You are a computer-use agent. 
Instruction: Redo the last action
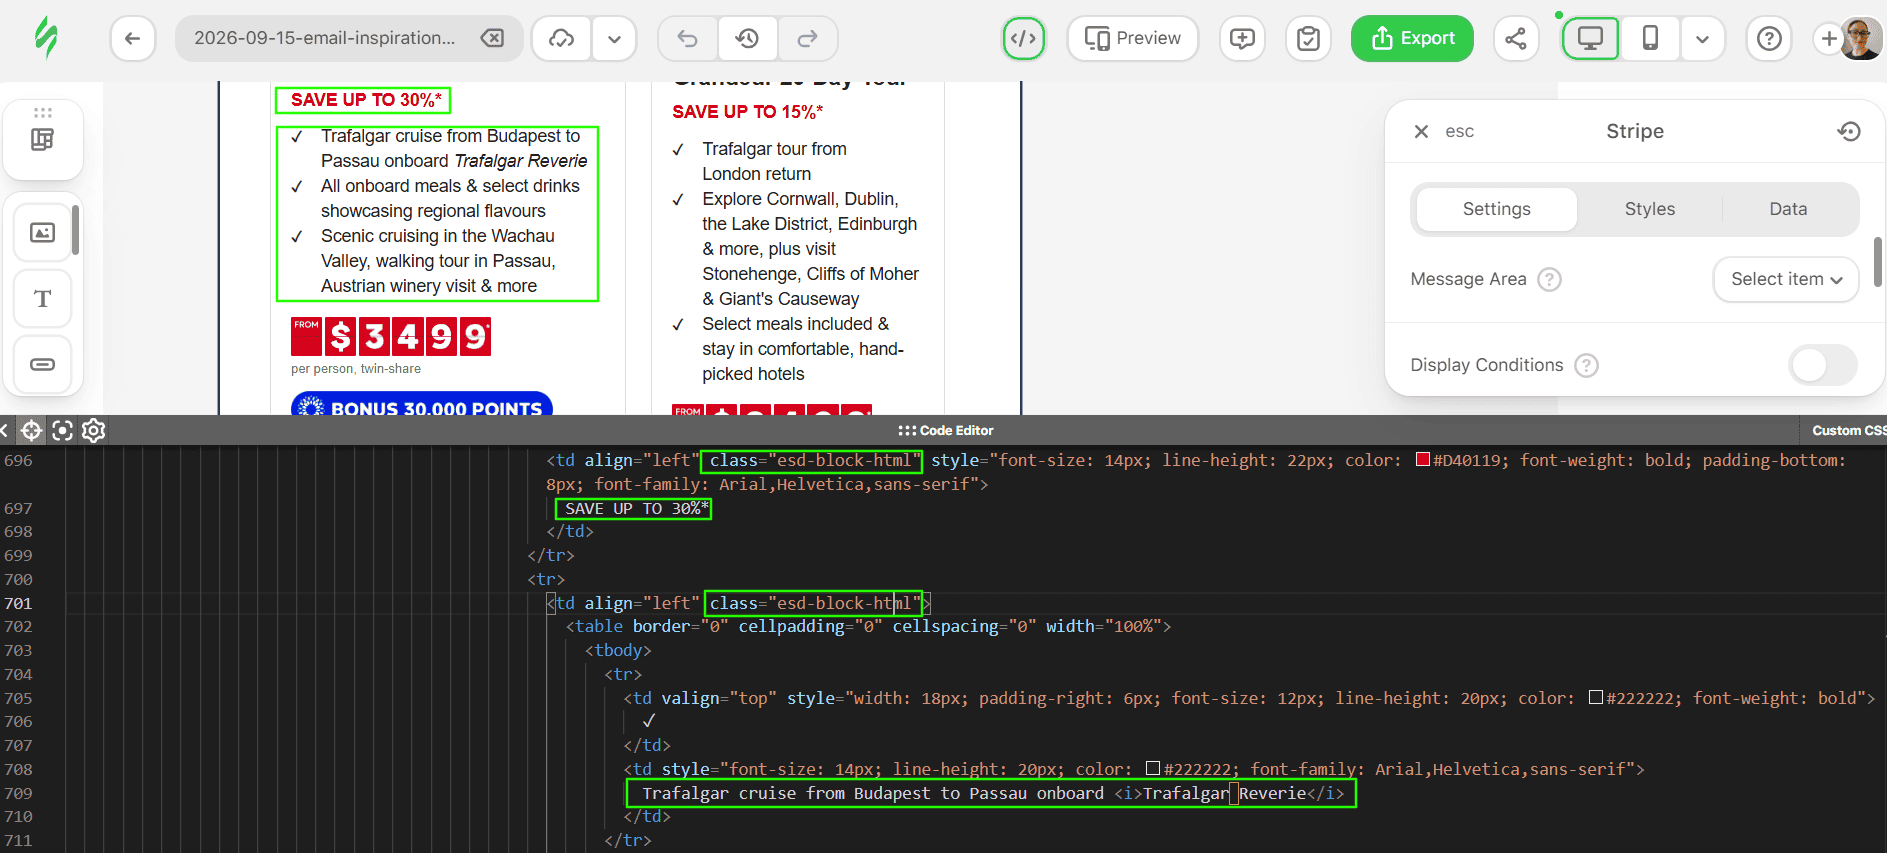pos(807,39)
